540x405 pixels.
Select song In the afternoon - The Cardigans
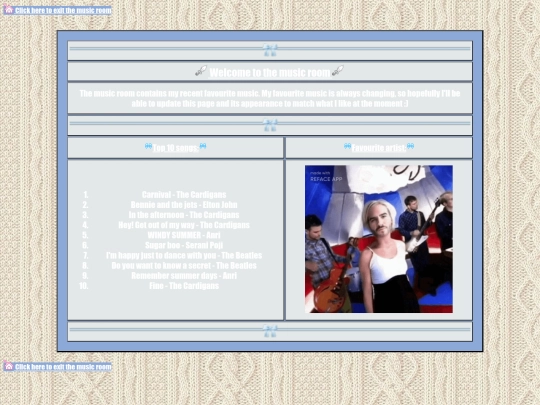tap(184, 215)
